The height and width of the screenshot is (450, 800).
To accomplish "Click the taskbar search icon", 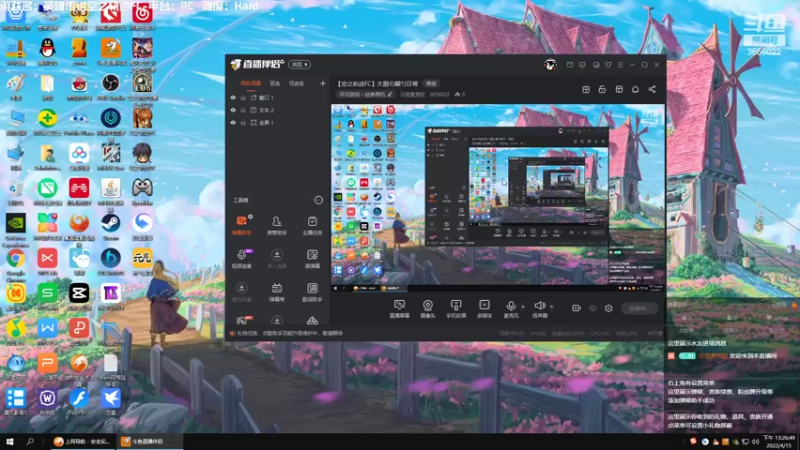I will click(x=30, y=441).
